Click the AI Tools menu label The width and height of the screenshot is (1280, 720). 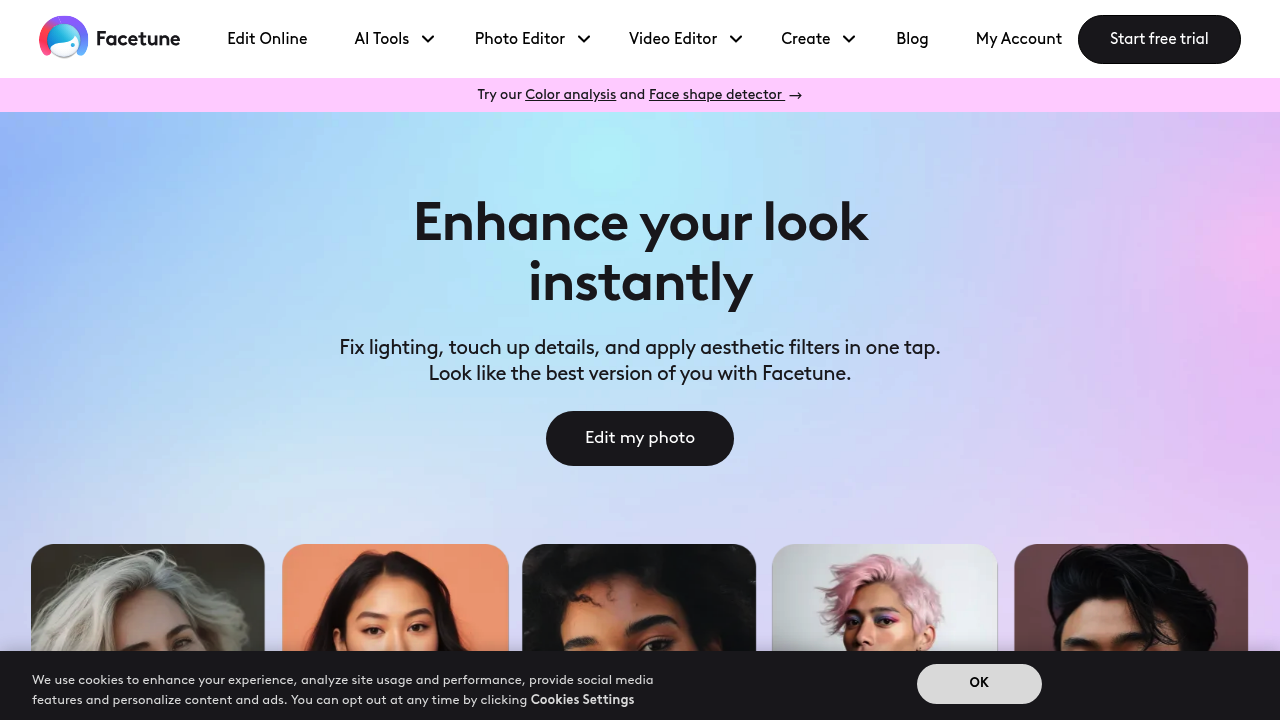382,39
